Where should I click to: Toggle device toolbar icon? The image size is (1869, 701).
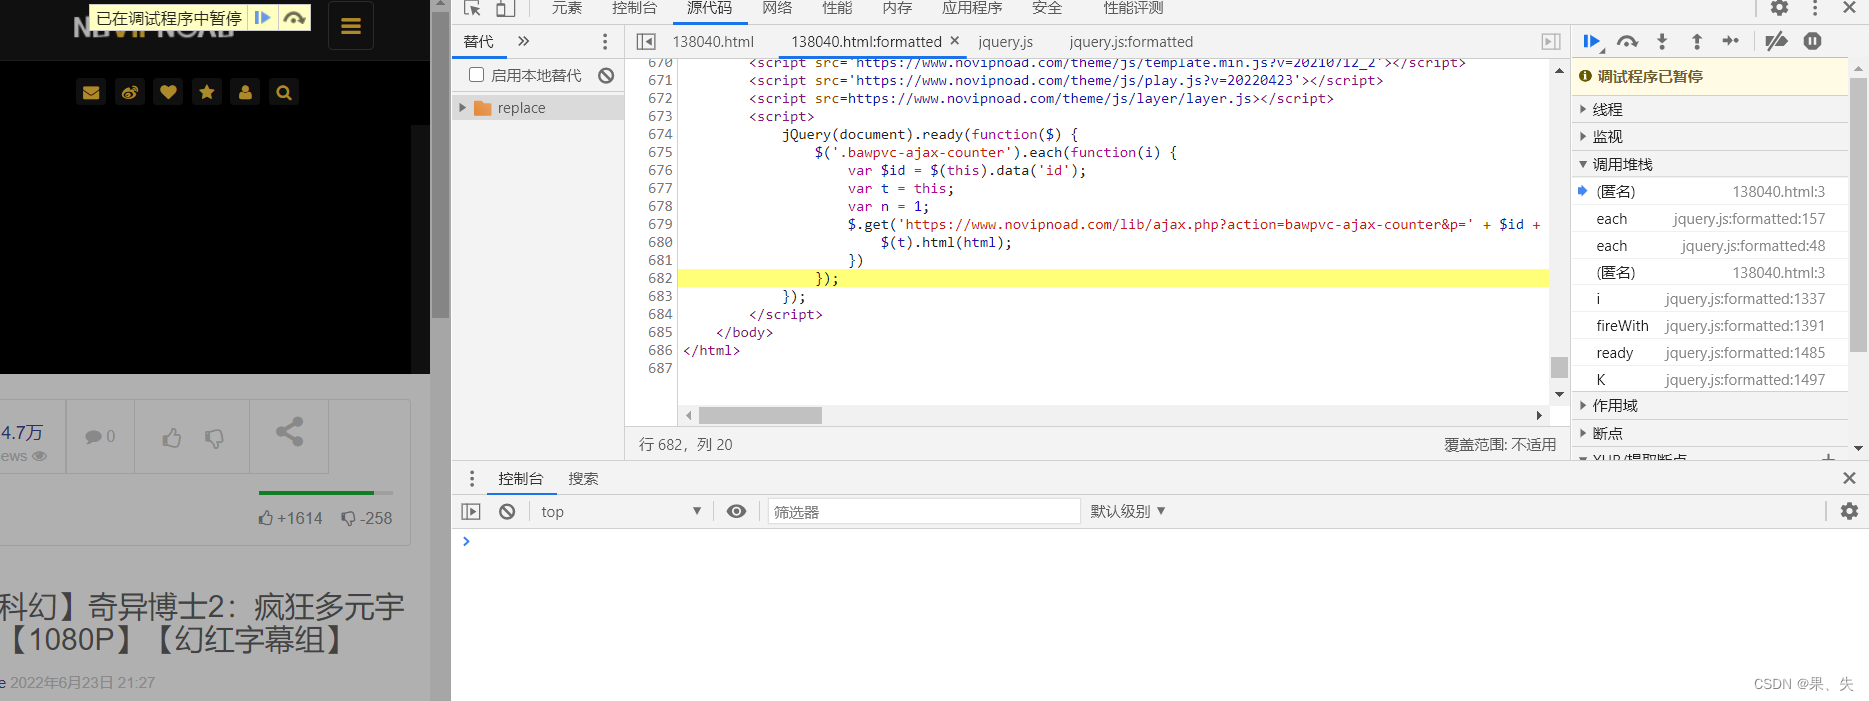coord(506,8)
